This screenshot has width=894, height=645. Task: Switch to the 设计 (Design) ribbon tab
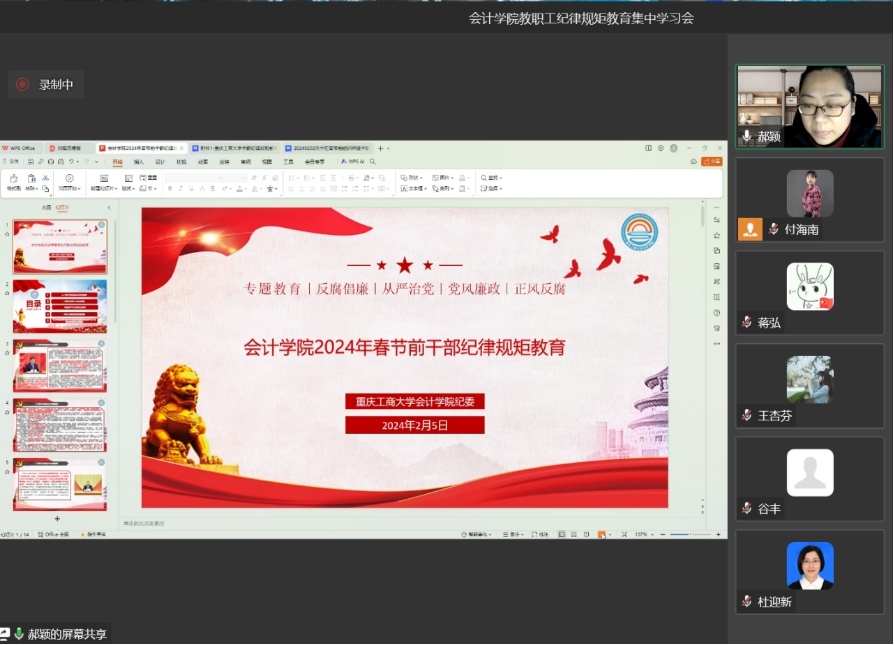pyautogui.click(x=160, y=161)
